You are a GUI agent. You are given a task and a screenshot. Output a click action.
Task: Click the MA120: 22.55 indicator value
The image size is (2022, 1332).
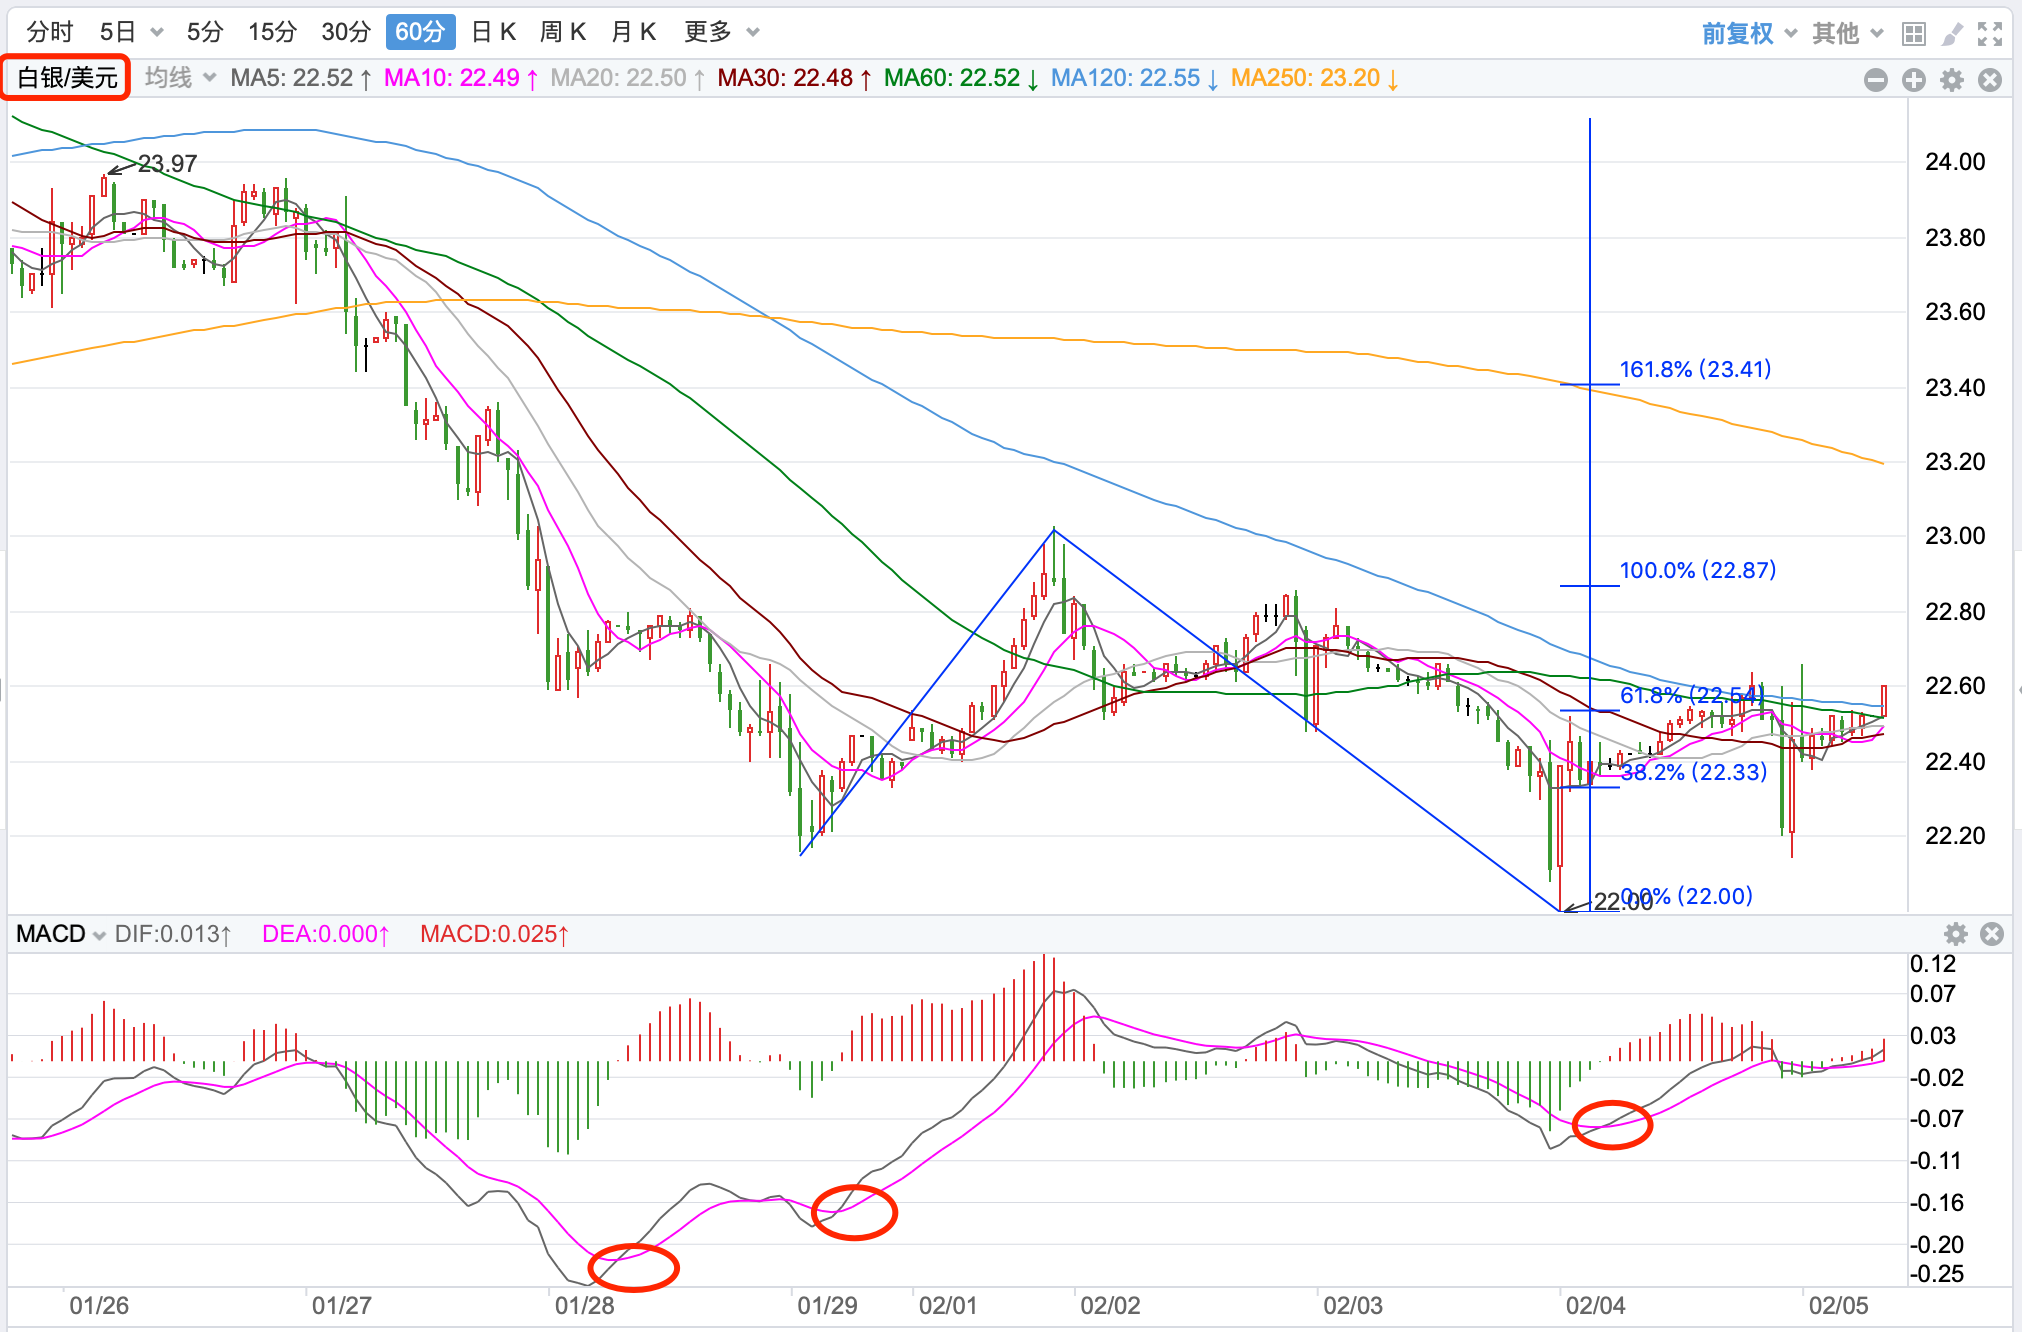point(1135,78)
